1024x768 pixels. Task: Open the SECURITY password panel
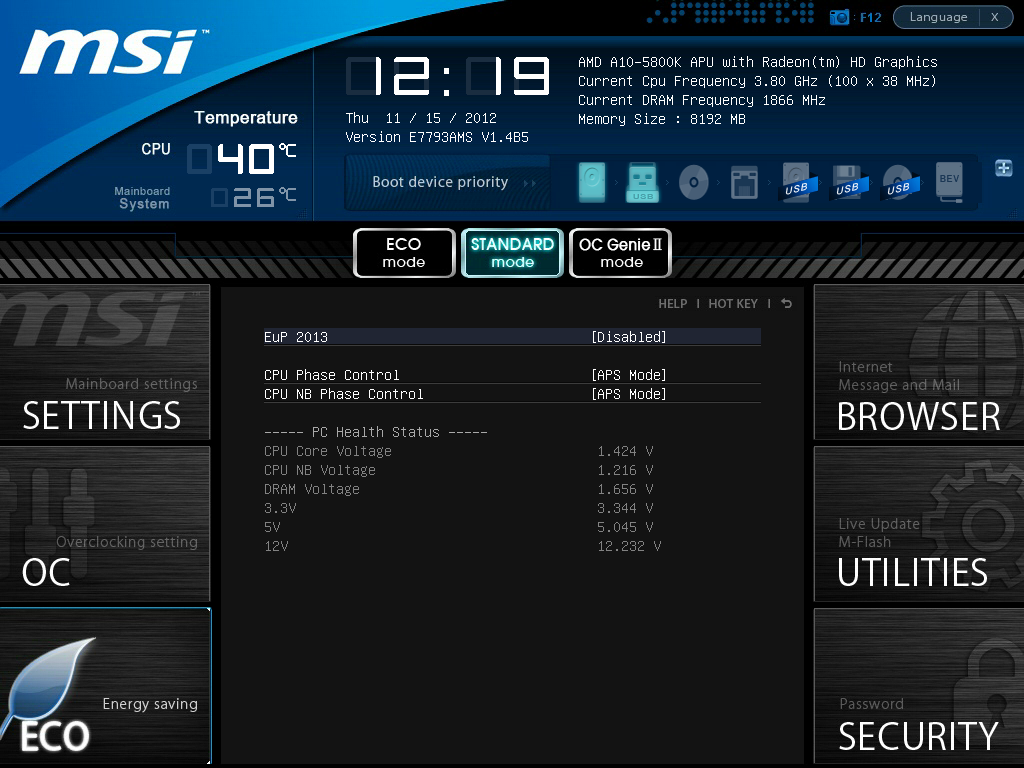click(x=919, y=686)
